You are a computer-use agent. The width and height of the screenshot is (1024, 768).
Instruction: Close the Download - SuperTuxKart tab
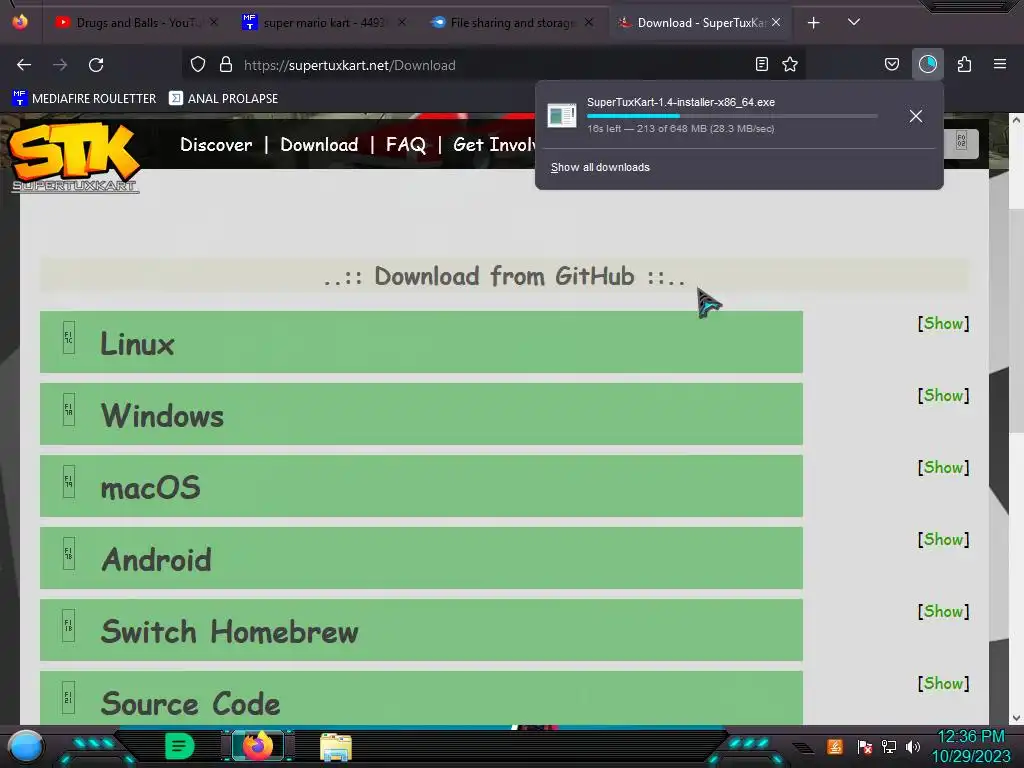pyautogui.click(x=776, y=22)
